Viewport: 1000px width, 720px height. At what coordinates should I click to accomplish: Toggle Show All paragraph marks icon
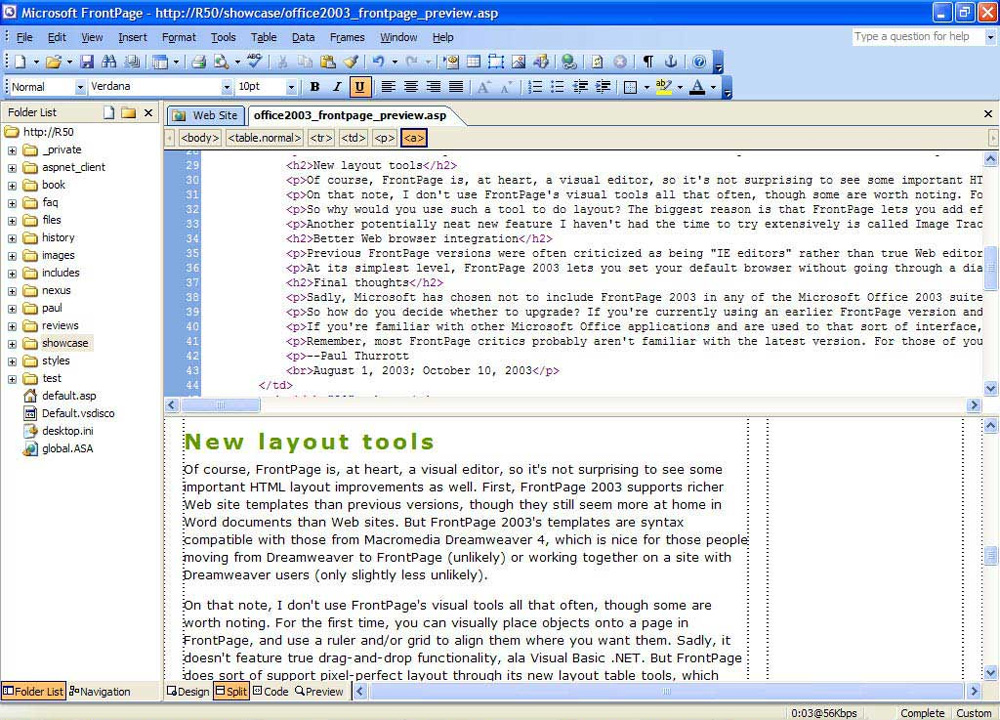648,62
